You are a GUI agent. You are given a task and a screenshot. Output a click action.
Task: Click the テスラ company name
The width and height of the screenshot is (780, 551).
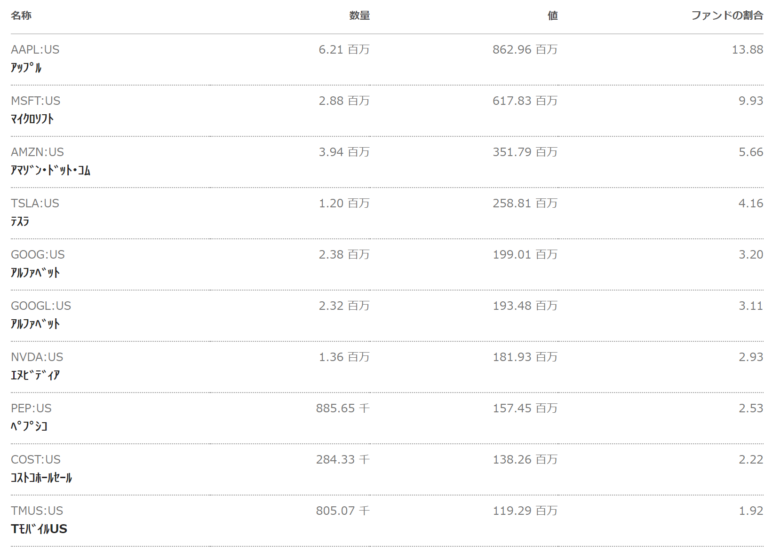(20, 221)
